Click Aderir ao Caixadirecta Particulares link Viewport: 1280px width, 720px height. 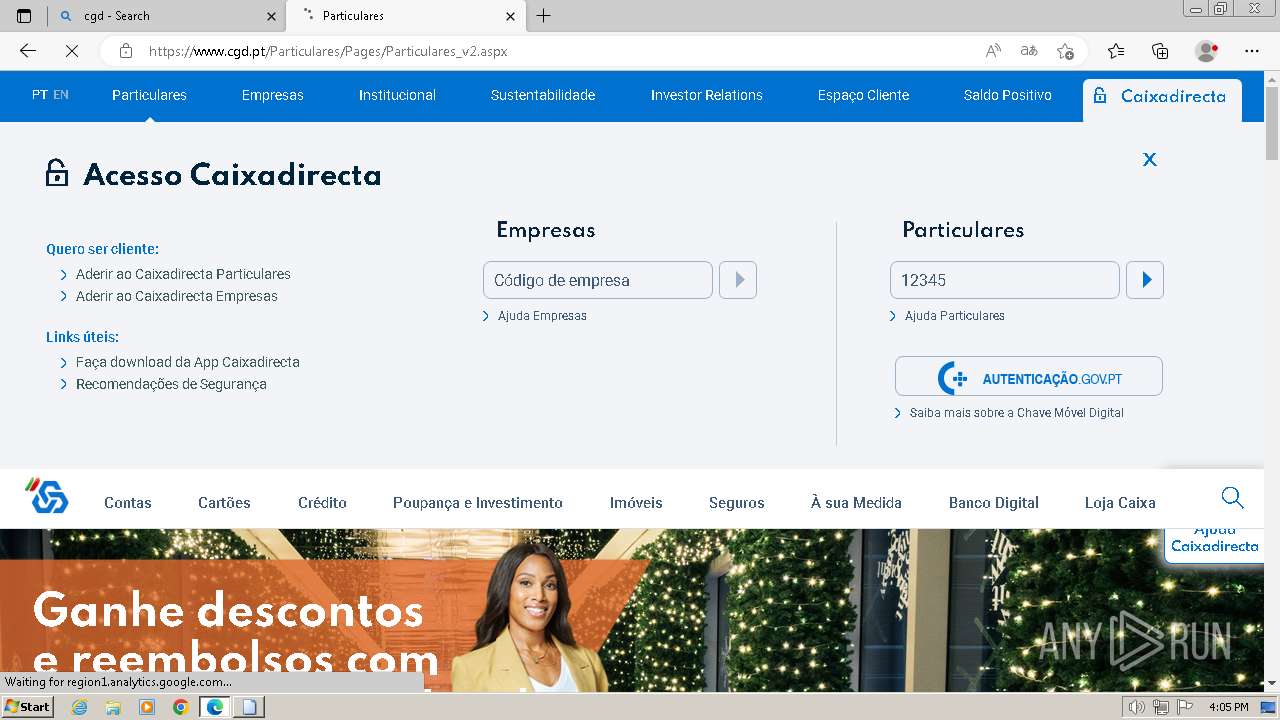coord(183,274)
